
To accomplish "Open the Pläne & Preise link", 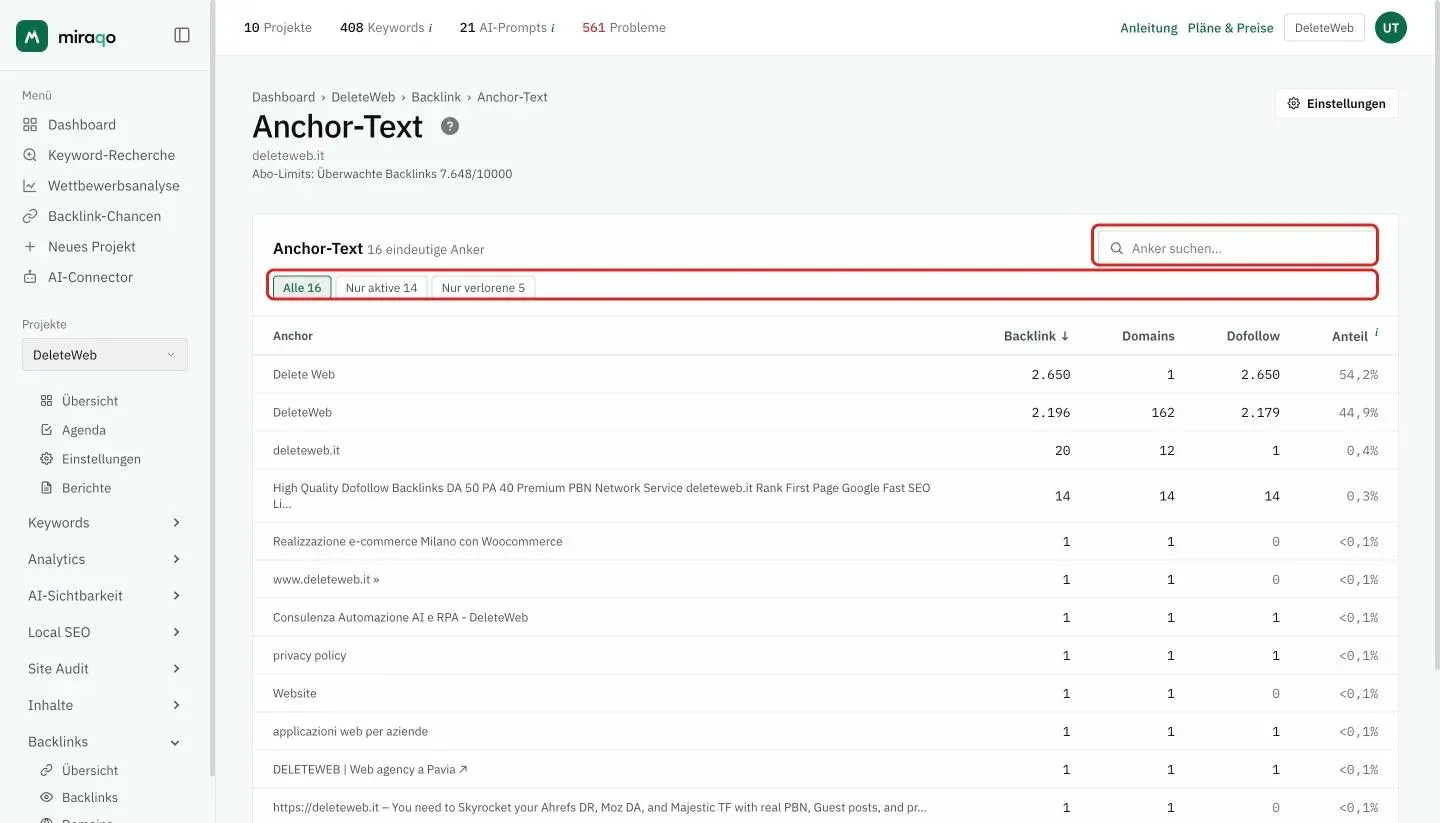I will coord(1231,28).
